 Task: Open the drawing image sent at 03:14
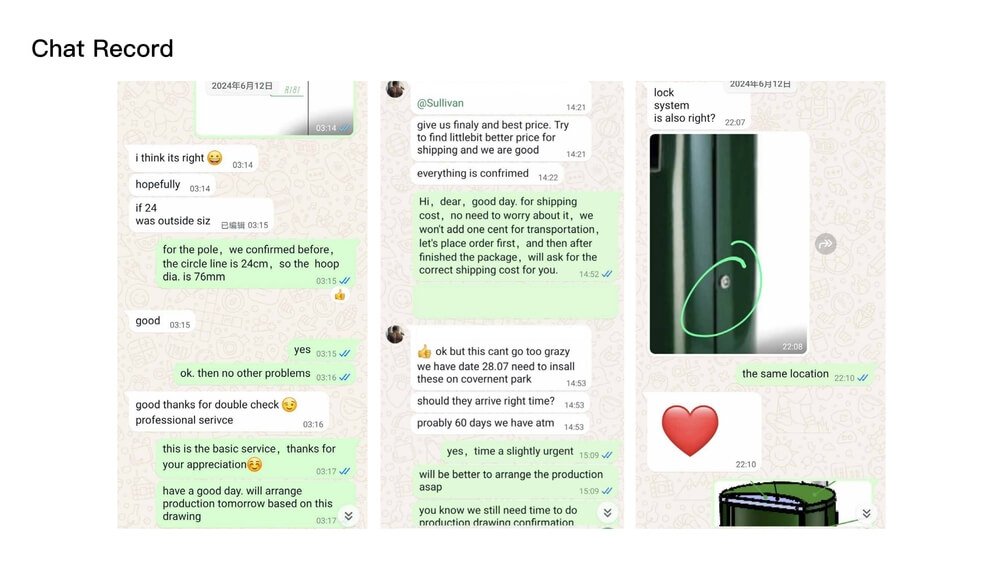pos(275,108)
